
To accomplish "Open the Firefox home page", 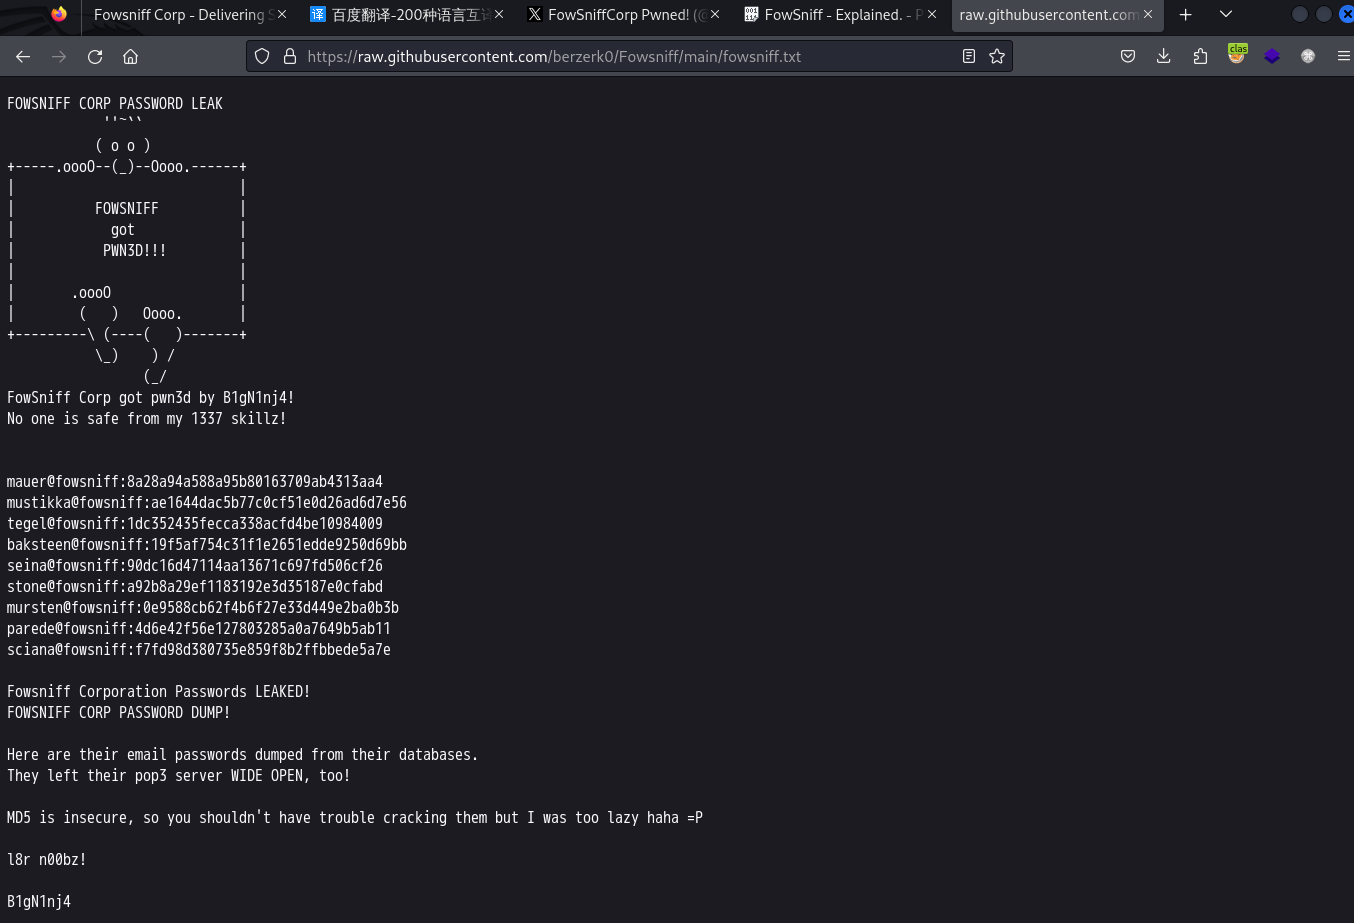I will [130, 57].
